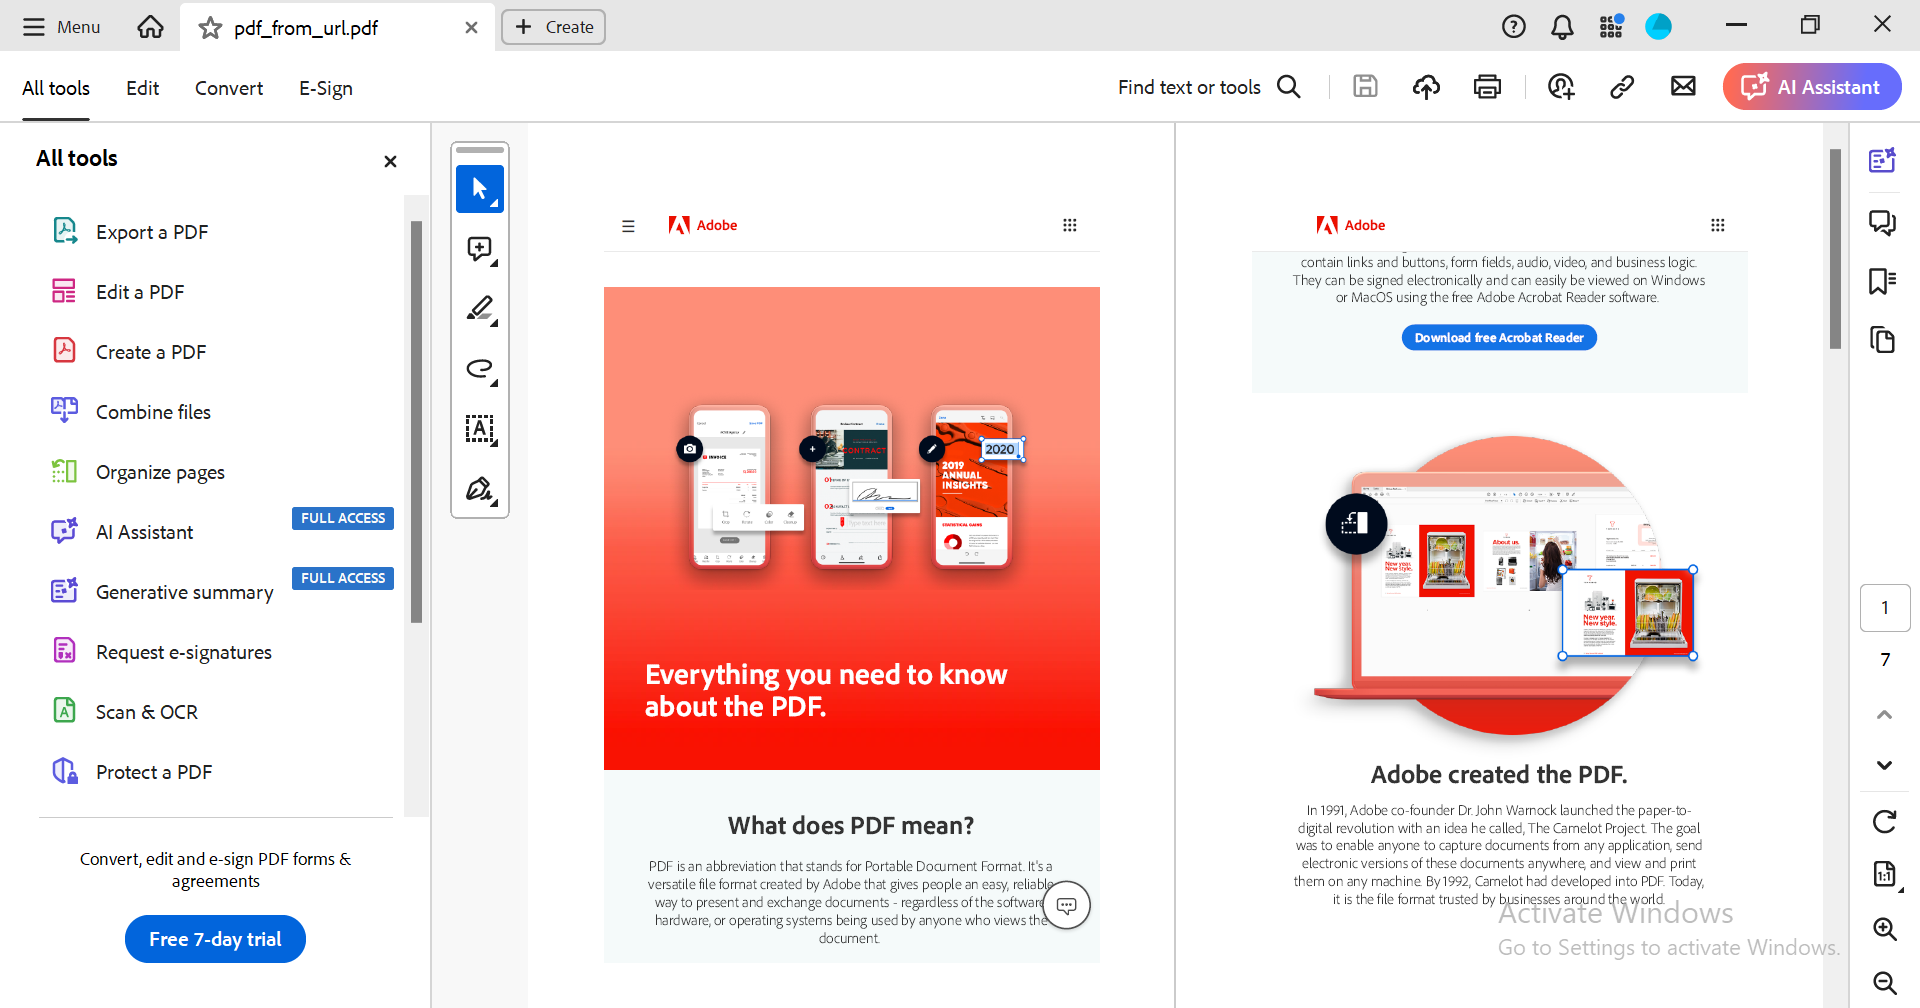The width and height of the screenshot is (1920, 1008).
Task: Open the page display fit options
Action: tap(1885, 874)
